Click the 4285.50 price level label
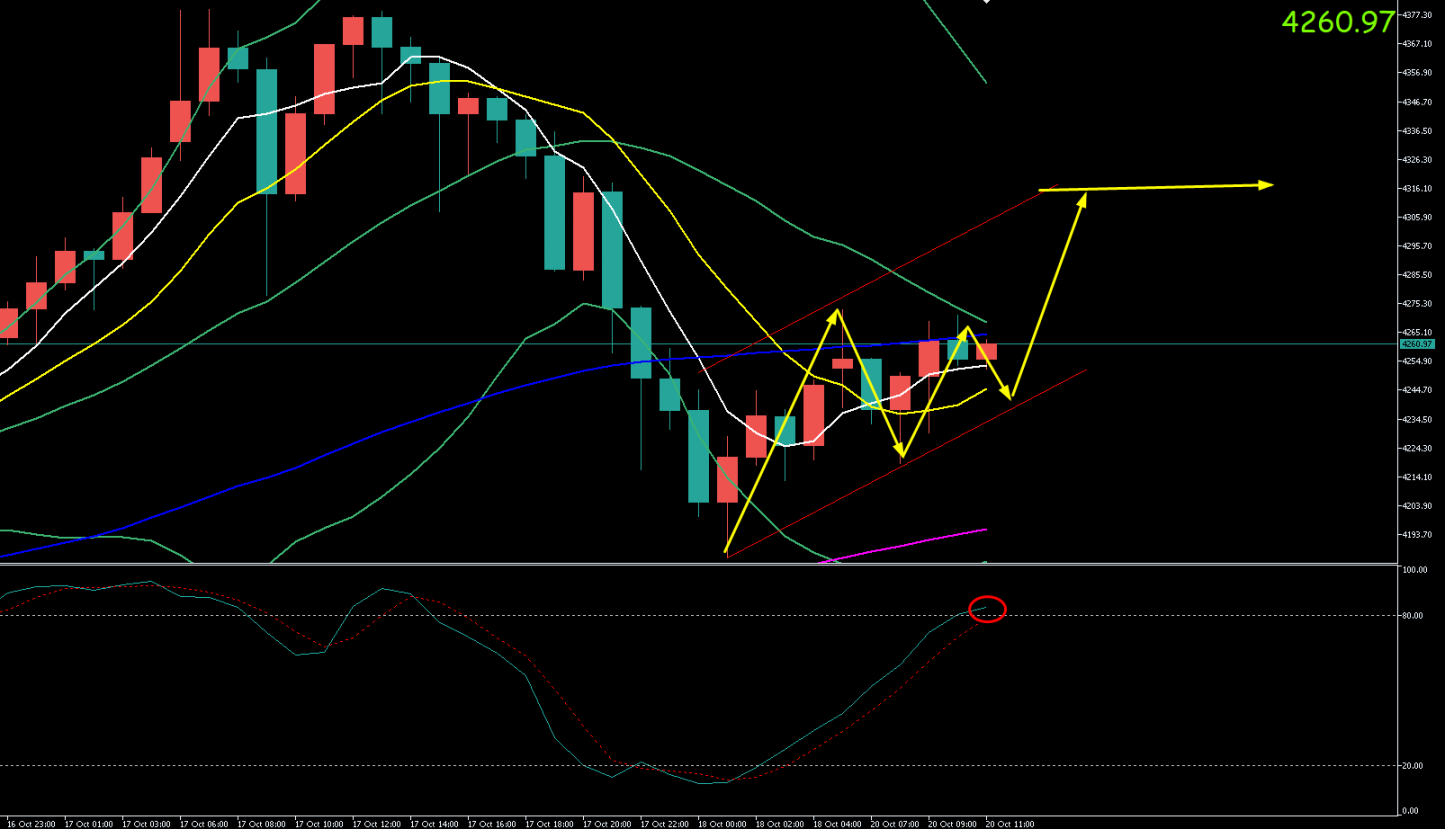Viewport: 1445px width, 829px height. [x=1417, y=275]
